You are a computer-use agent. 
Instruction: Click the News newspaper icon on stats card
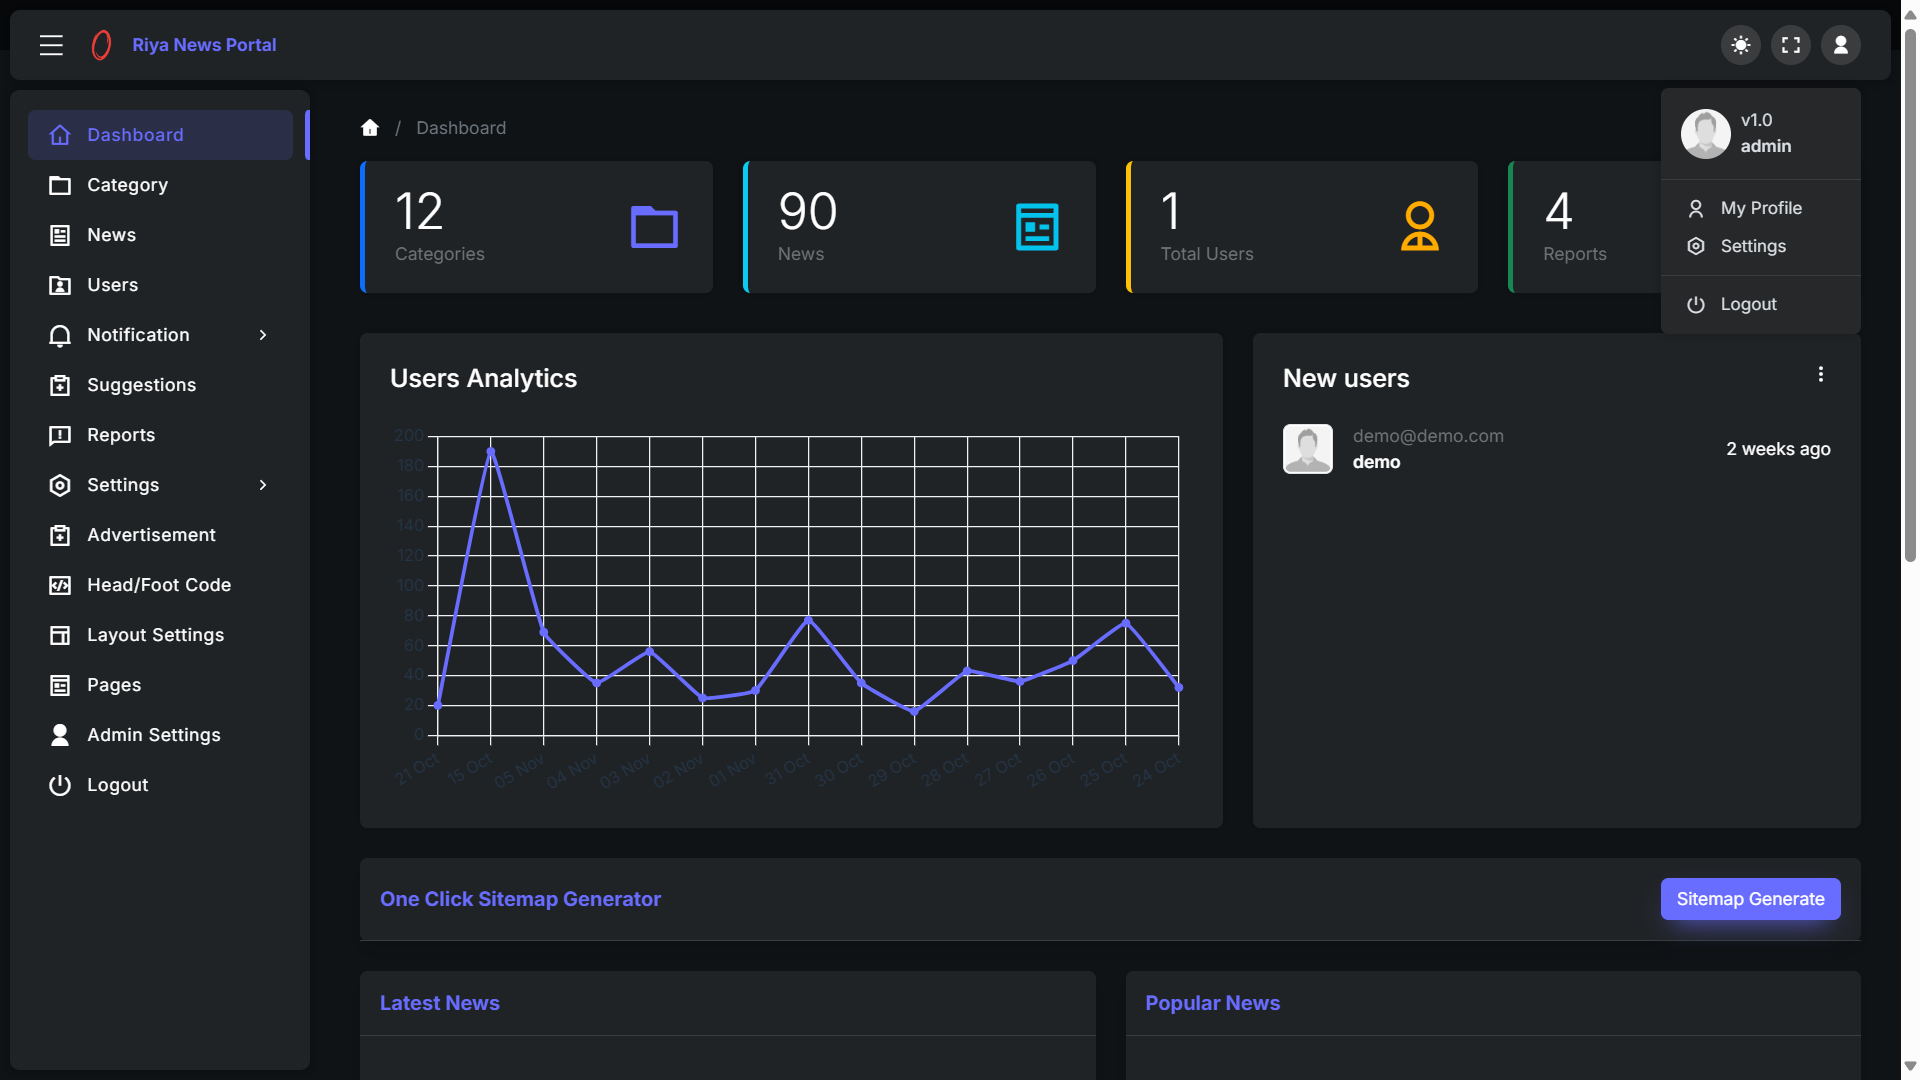click(x=1037, y=227)
